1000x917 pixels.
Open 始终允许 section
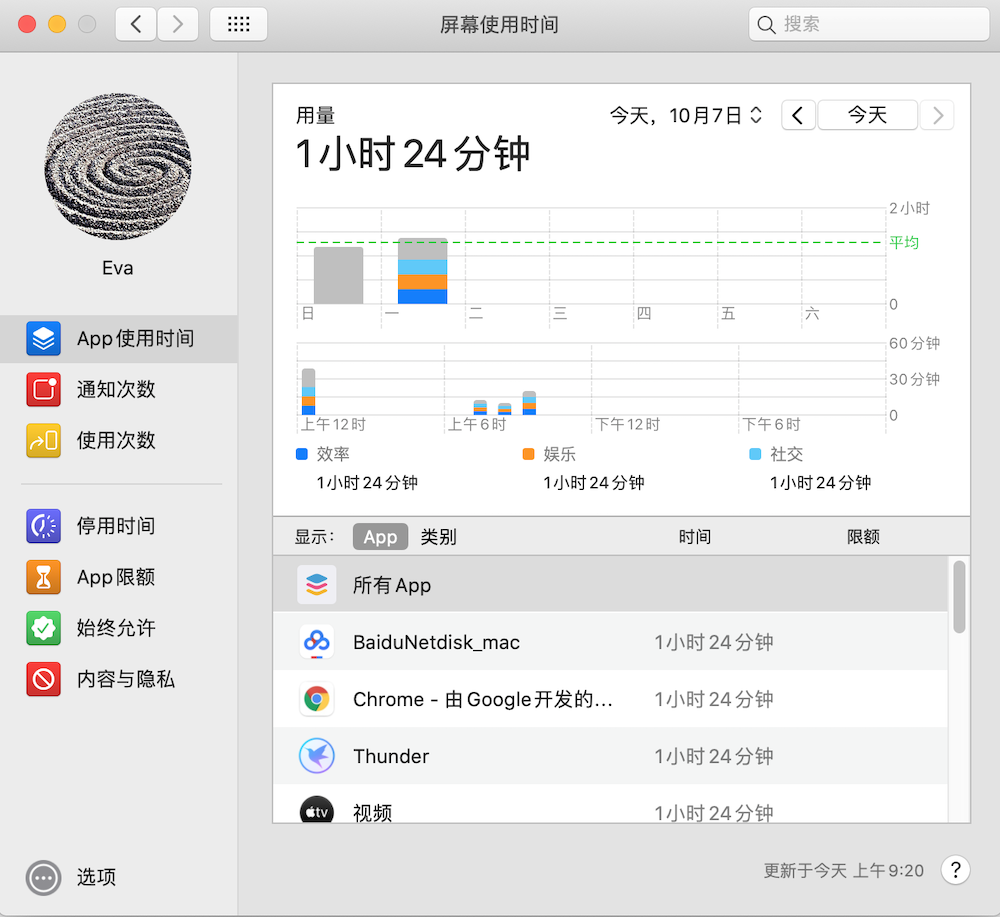(118, 628)
